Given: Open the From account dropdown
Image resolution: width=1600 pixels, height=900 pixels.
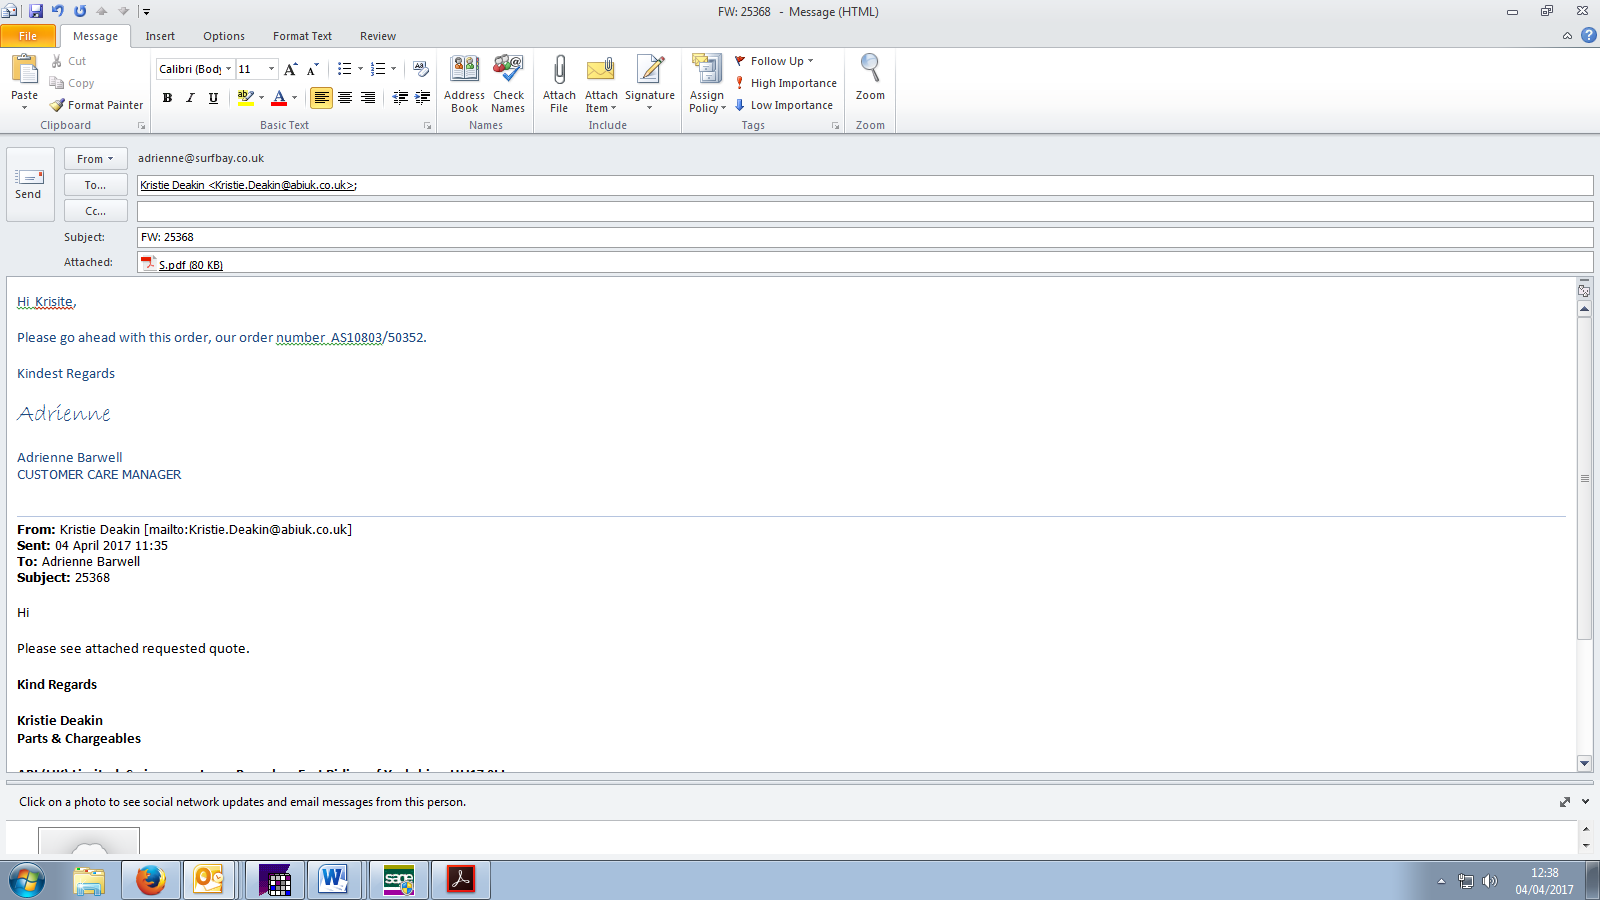Looking at the screenshot, I should coord(95,159).
